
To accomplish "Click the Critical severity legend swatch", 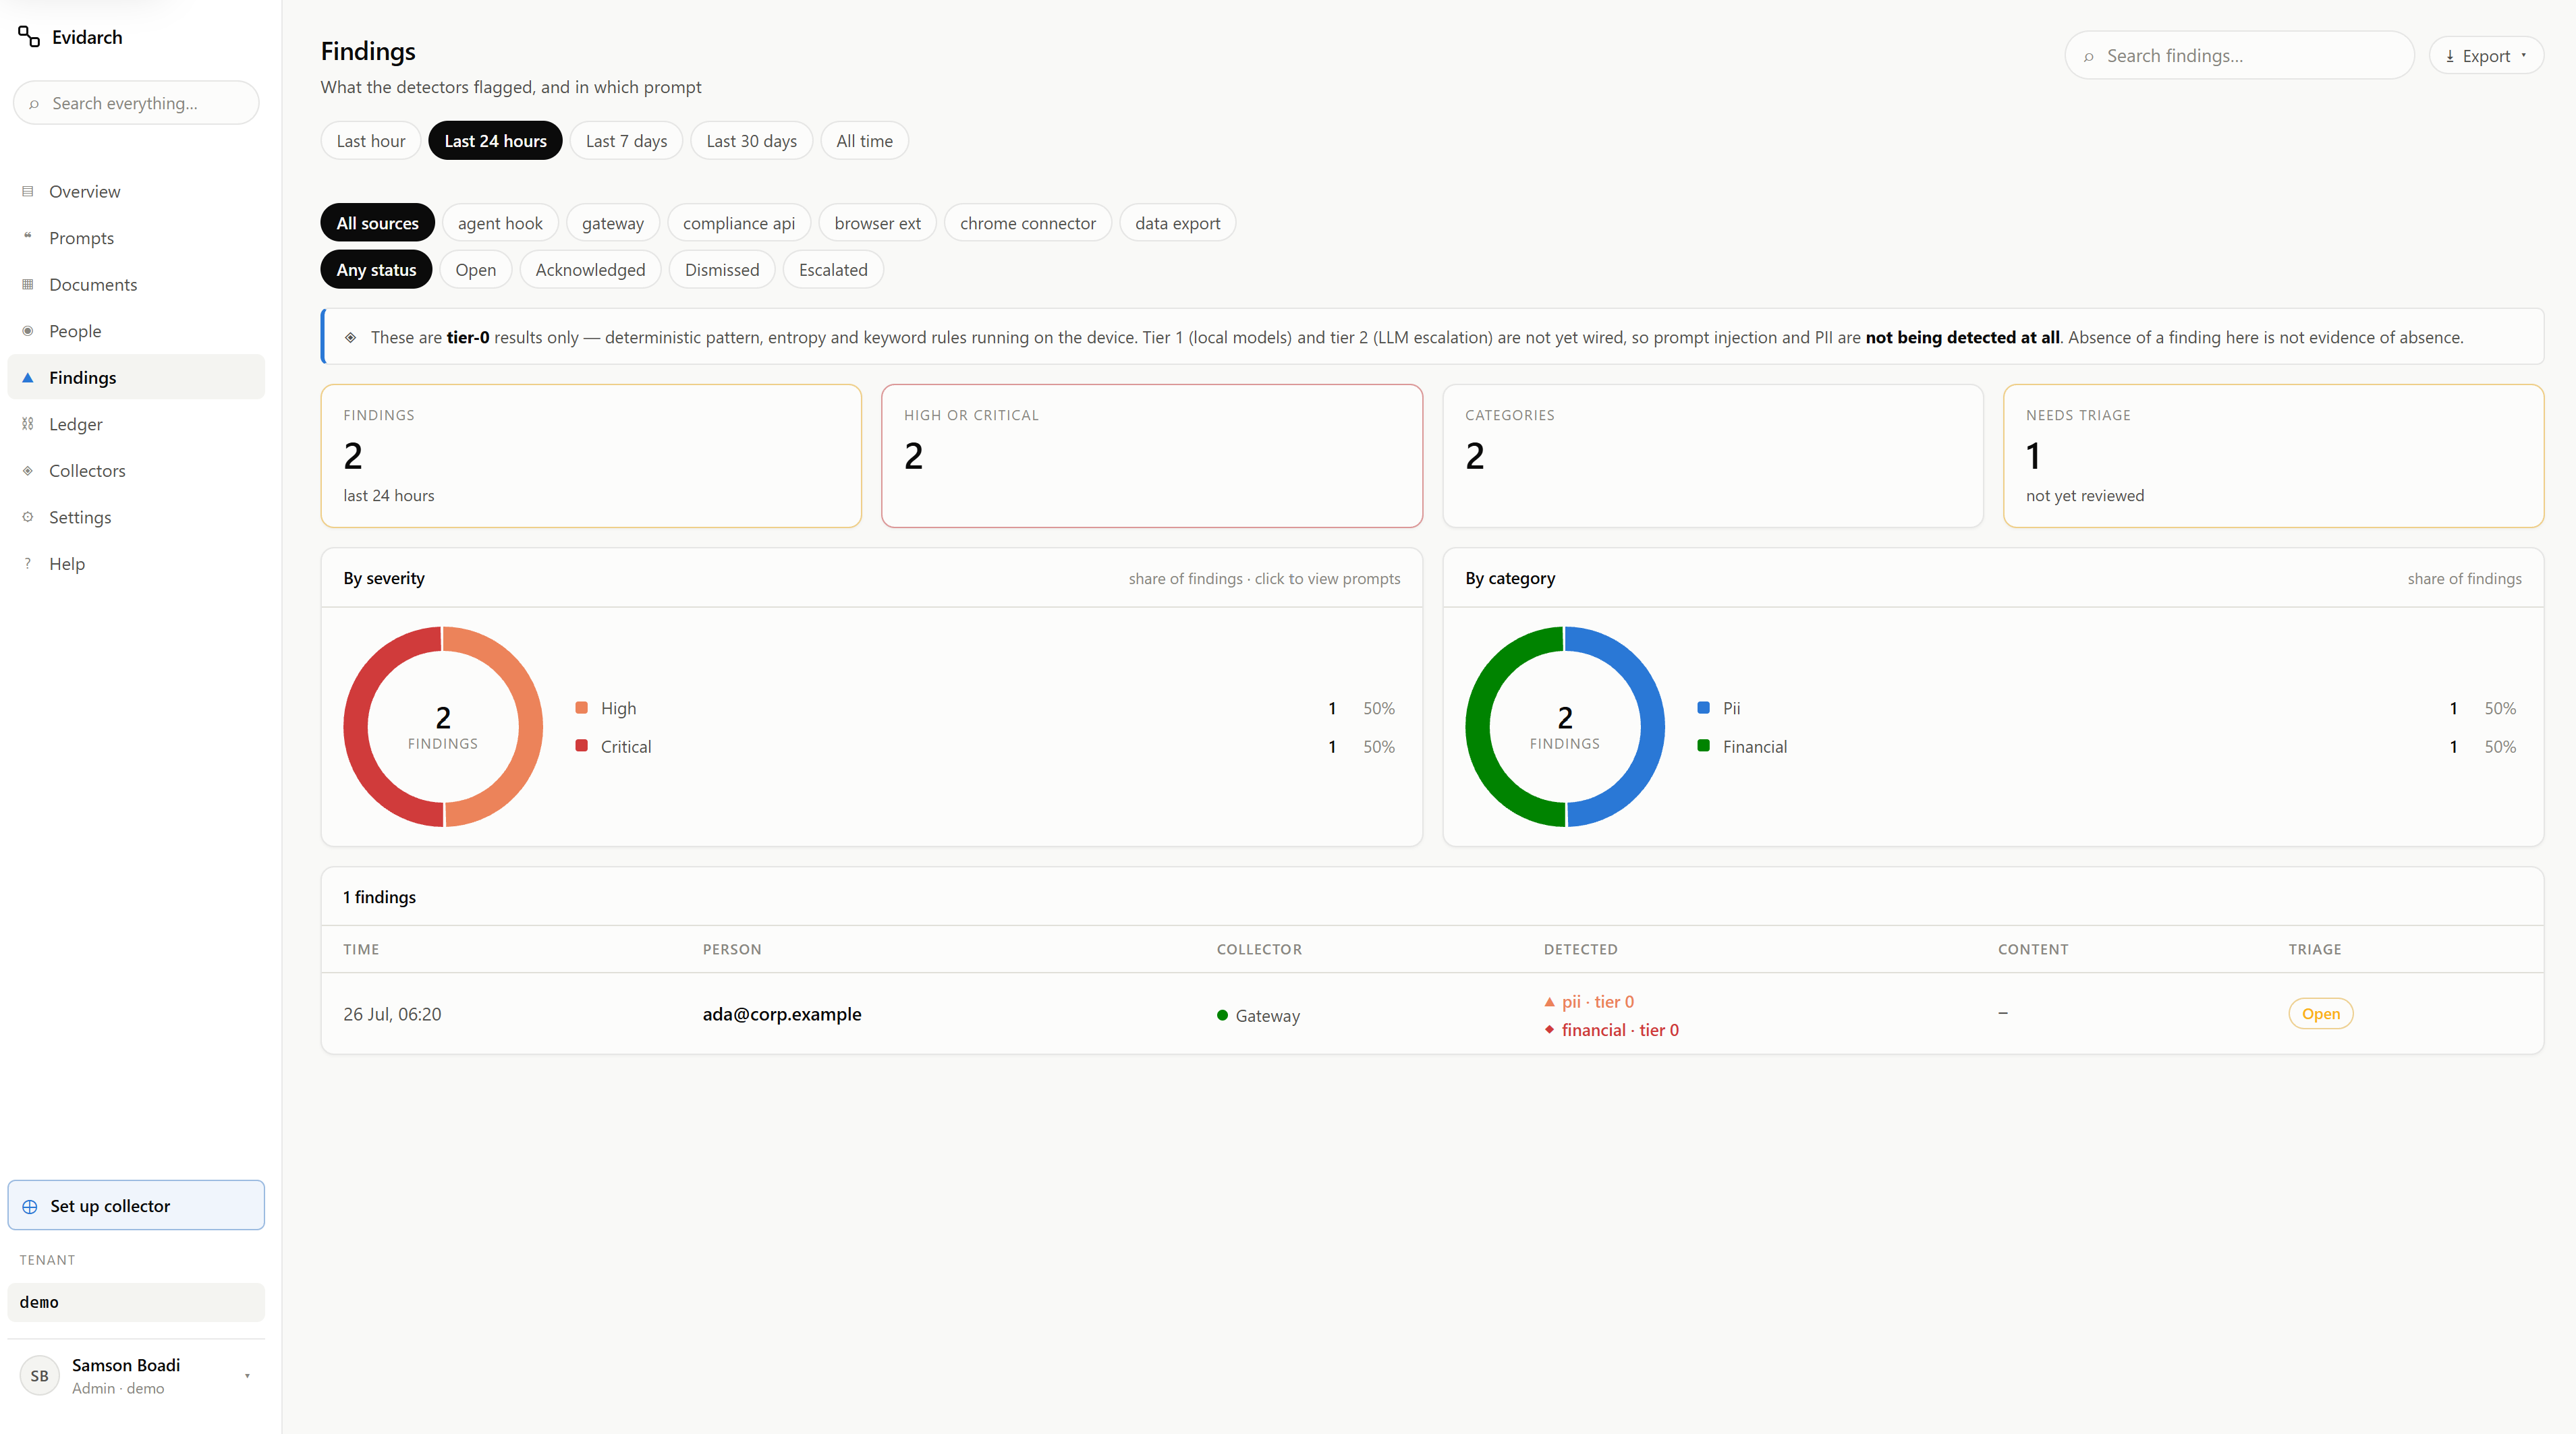I will pyautogui.click(x=581, y=746).
